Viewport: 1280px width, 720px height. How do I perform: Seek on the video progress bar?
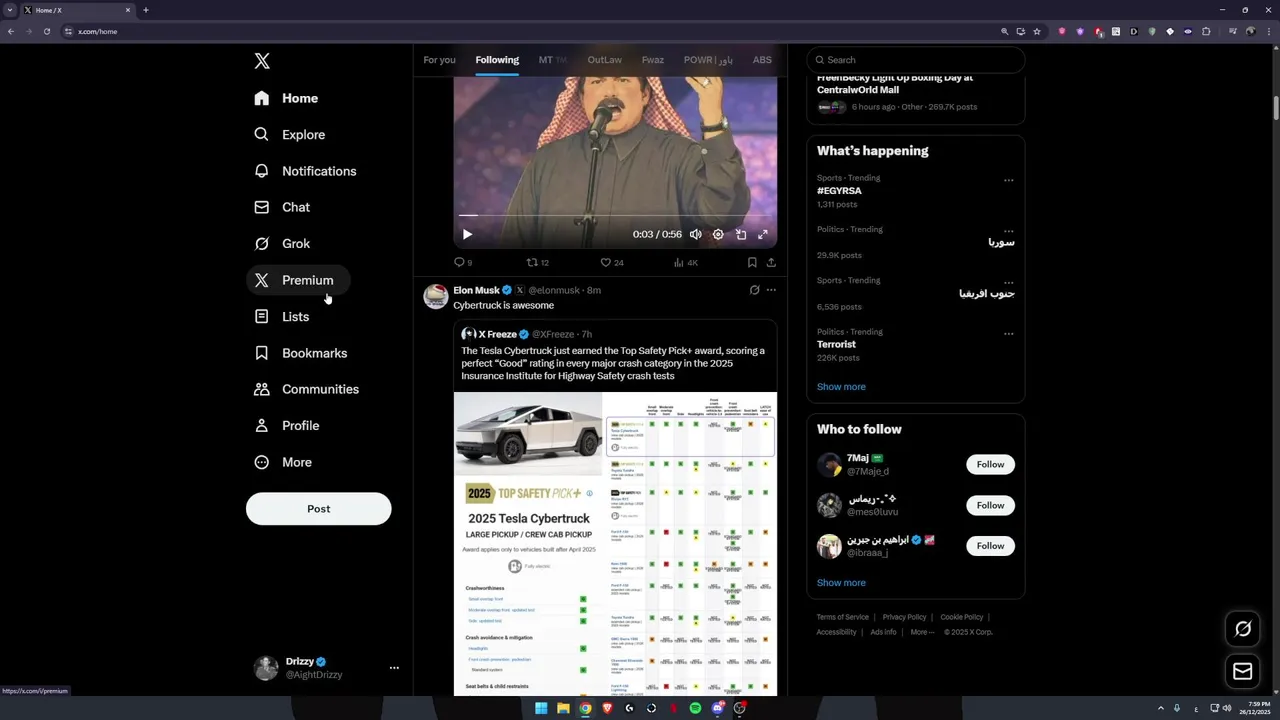615,215
